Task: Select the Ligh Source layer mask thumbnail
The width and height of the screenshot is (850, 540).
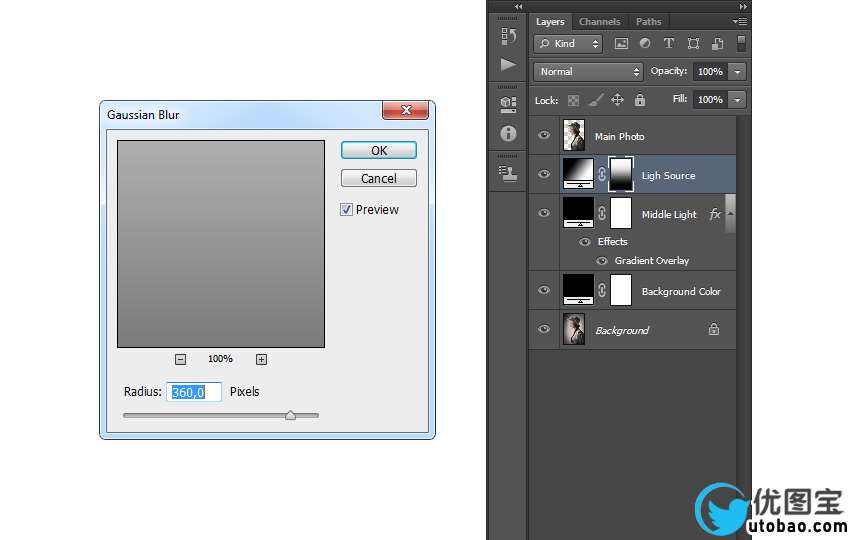Action: 621,174
